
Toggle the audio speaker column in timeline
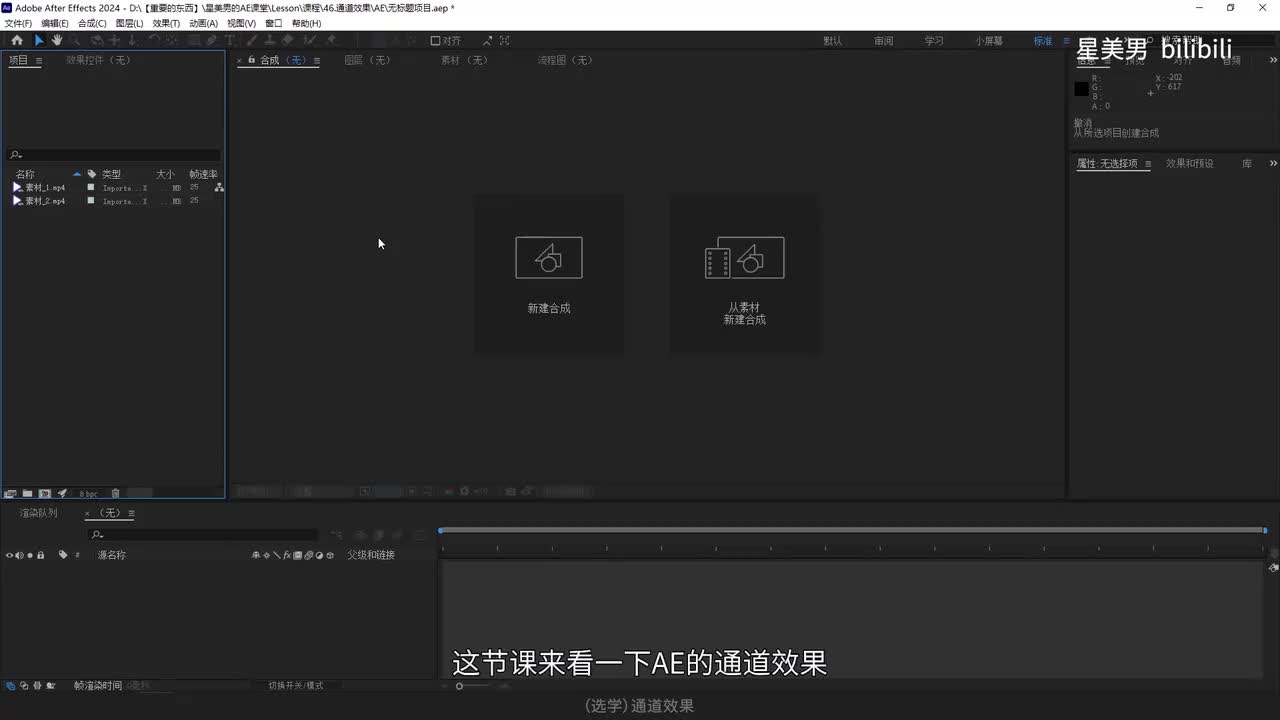tap(19, 555)
